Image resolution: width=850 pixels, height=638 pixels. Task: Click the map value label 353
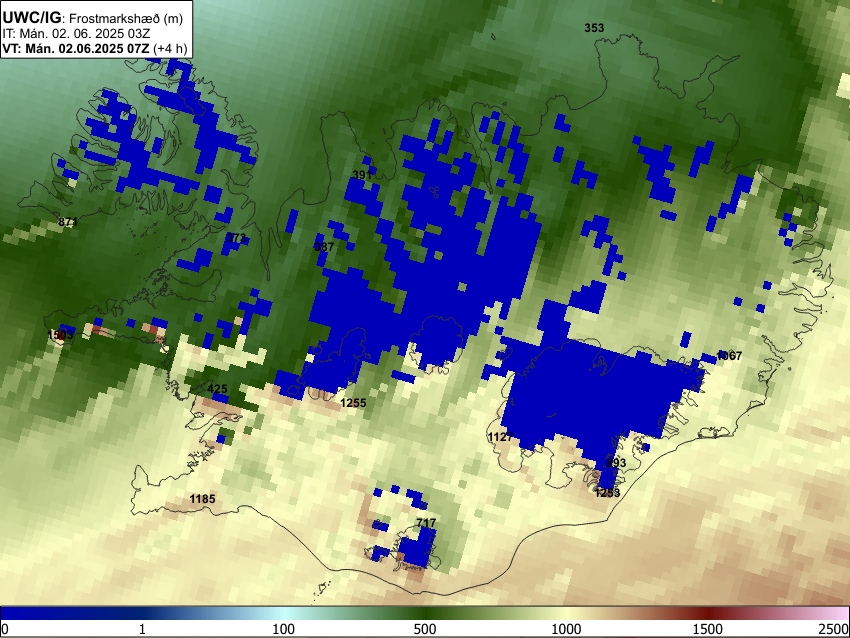(594, 28)
